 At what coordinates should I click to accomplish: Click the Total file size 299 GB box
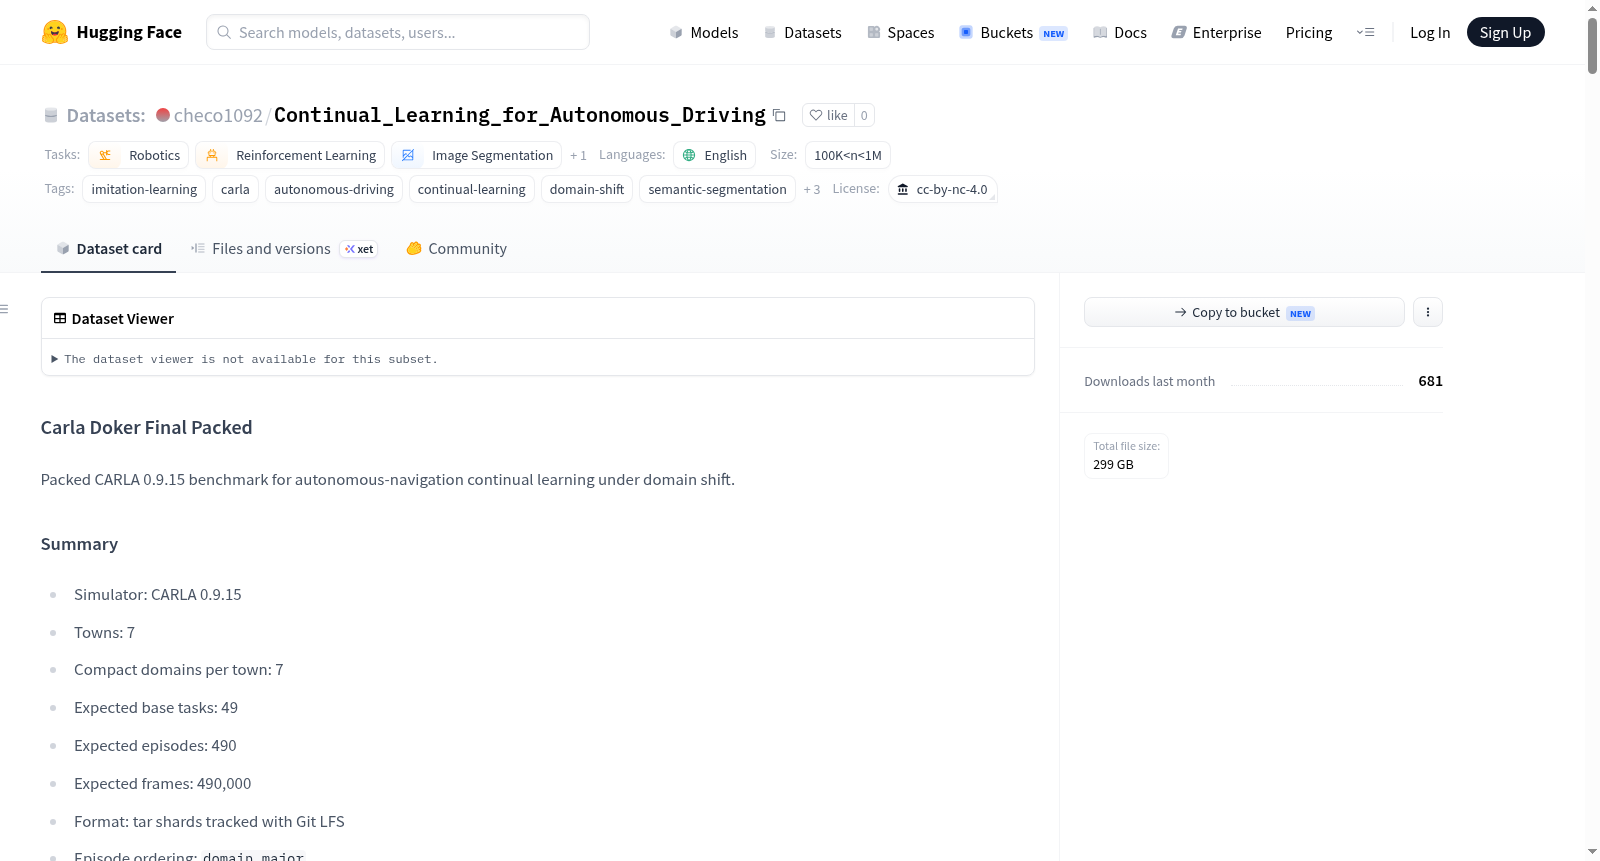[x=1126, y=456]
